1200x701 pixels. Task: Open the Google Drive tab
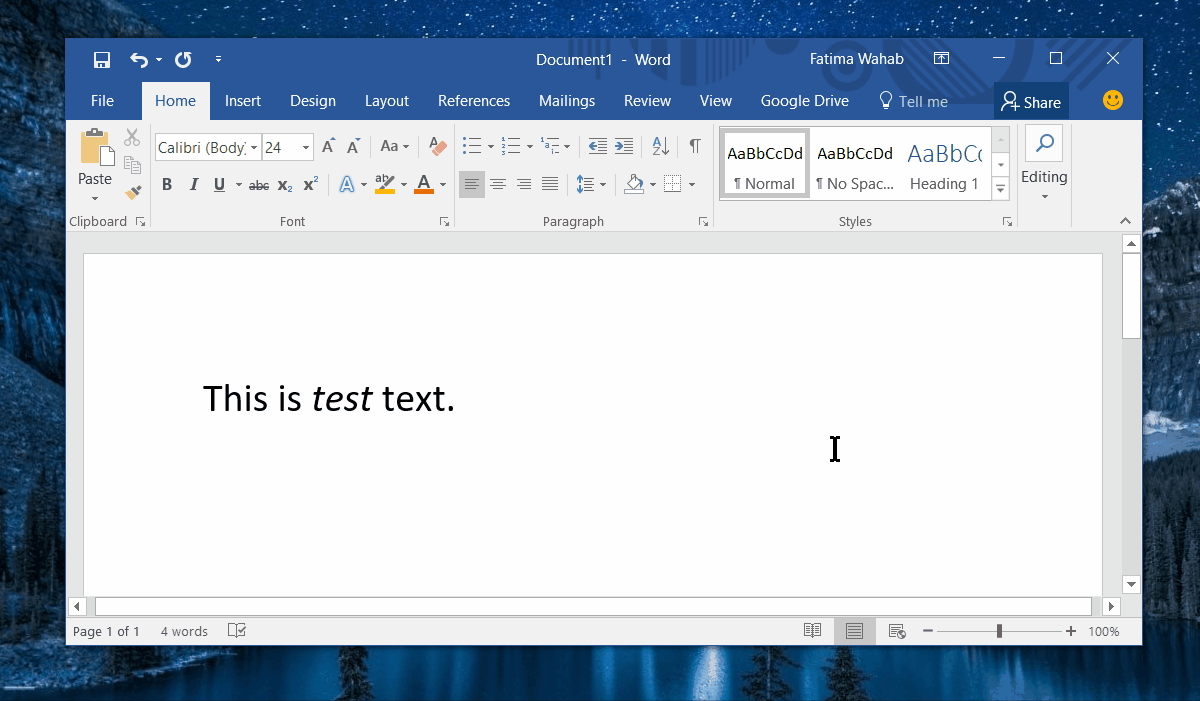tap(804, 101)
